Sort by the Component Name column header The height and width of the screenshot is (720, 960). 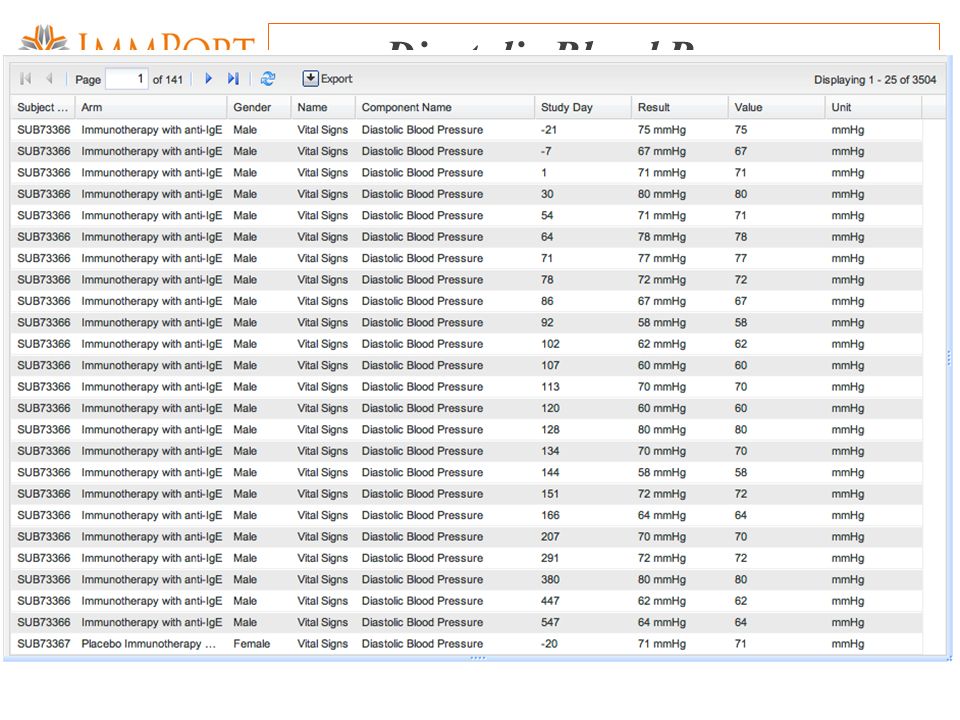[444, 107]
